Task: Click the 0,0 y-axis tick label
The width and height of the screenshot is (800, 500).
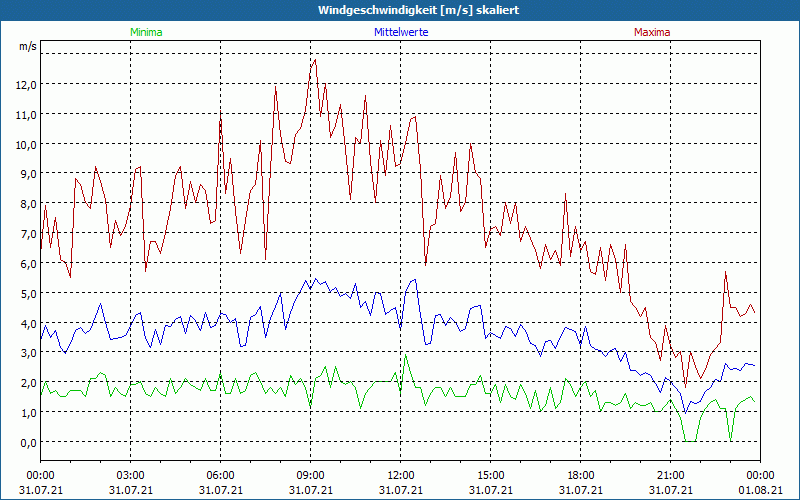Action: tap(28, 443)
